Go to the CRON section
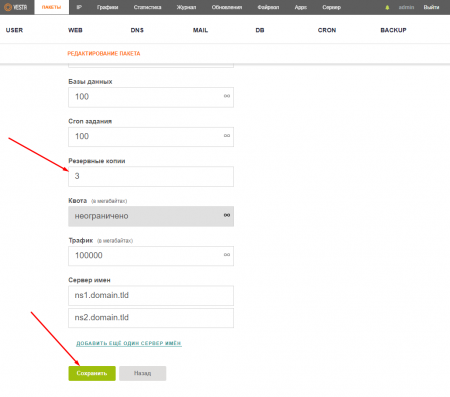The image size is (450, 397). coord(327,30)
